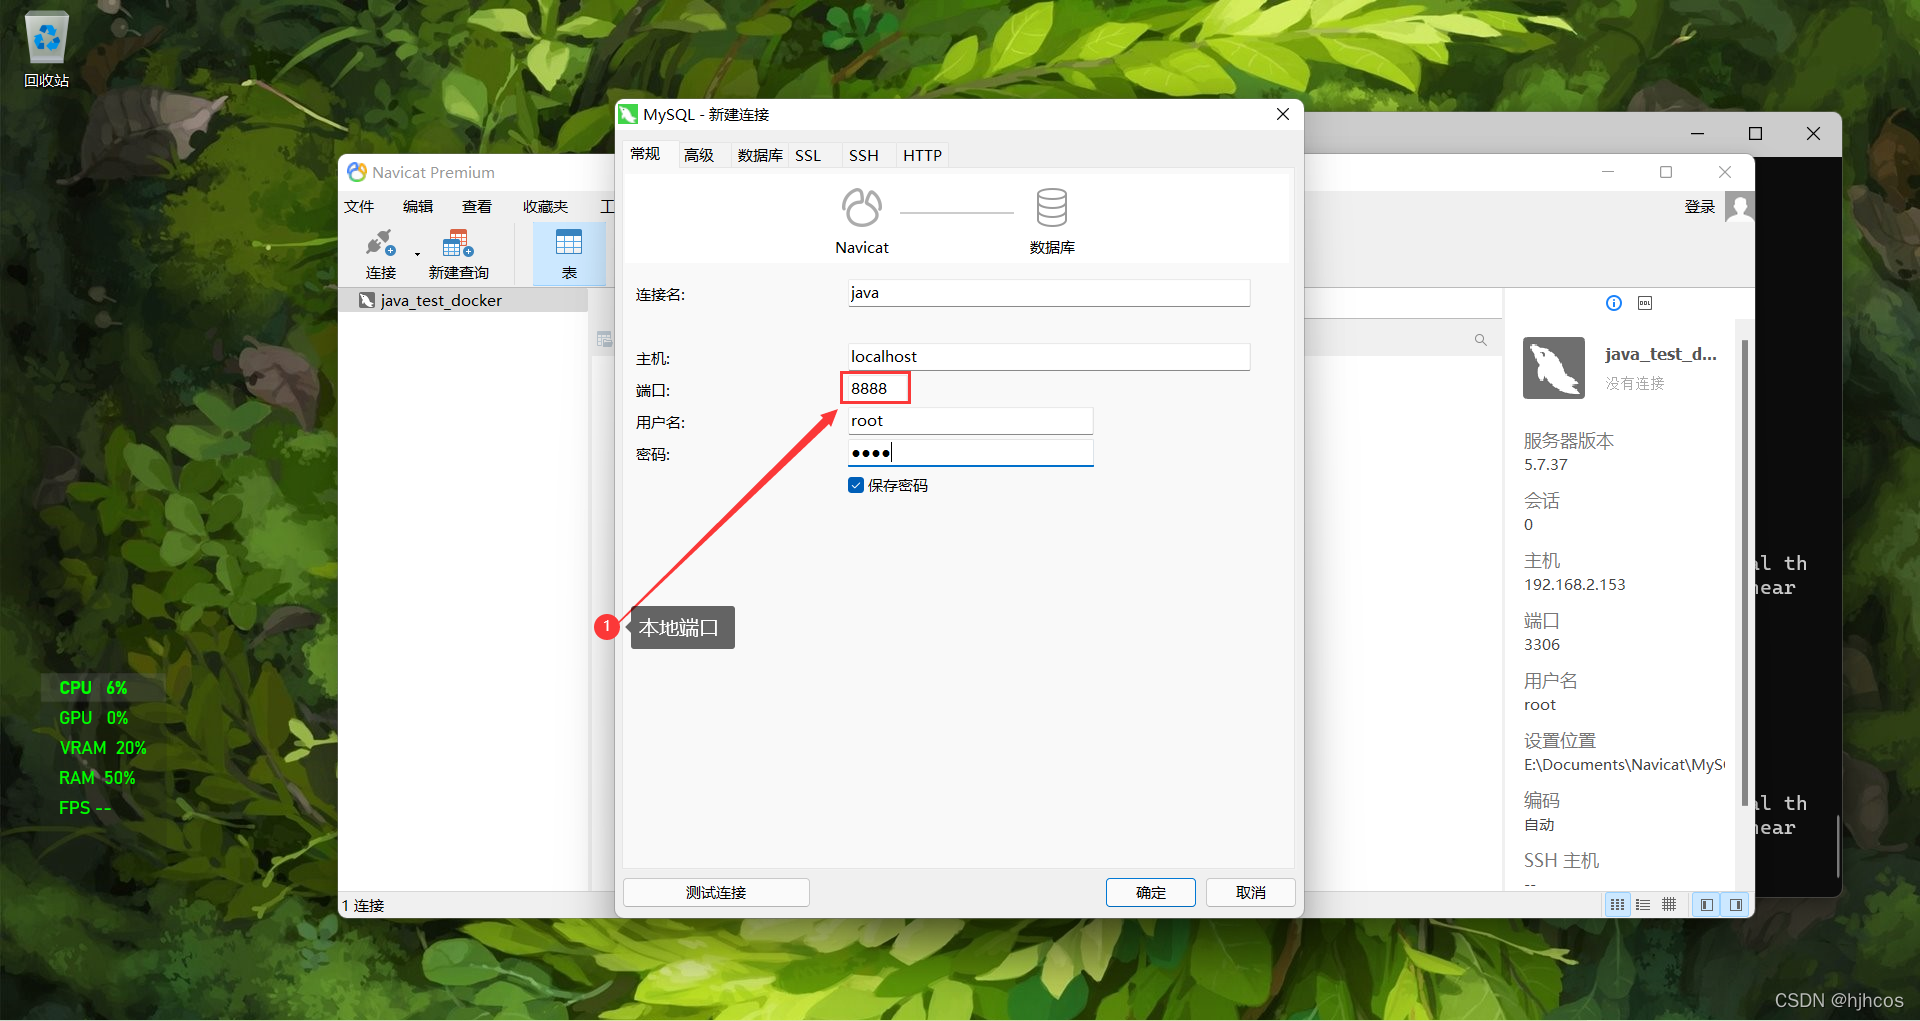
Task: Click the port field showing 8888
Action: pyautogui.click(x=875, y=388)
